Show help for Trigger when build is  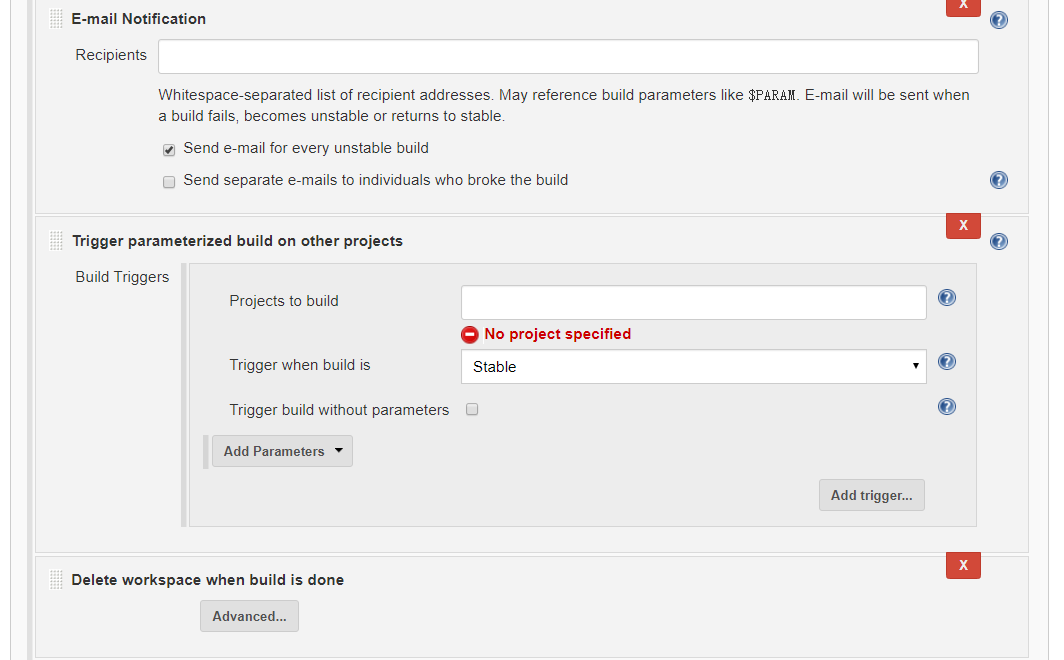(x=947, y=362)
